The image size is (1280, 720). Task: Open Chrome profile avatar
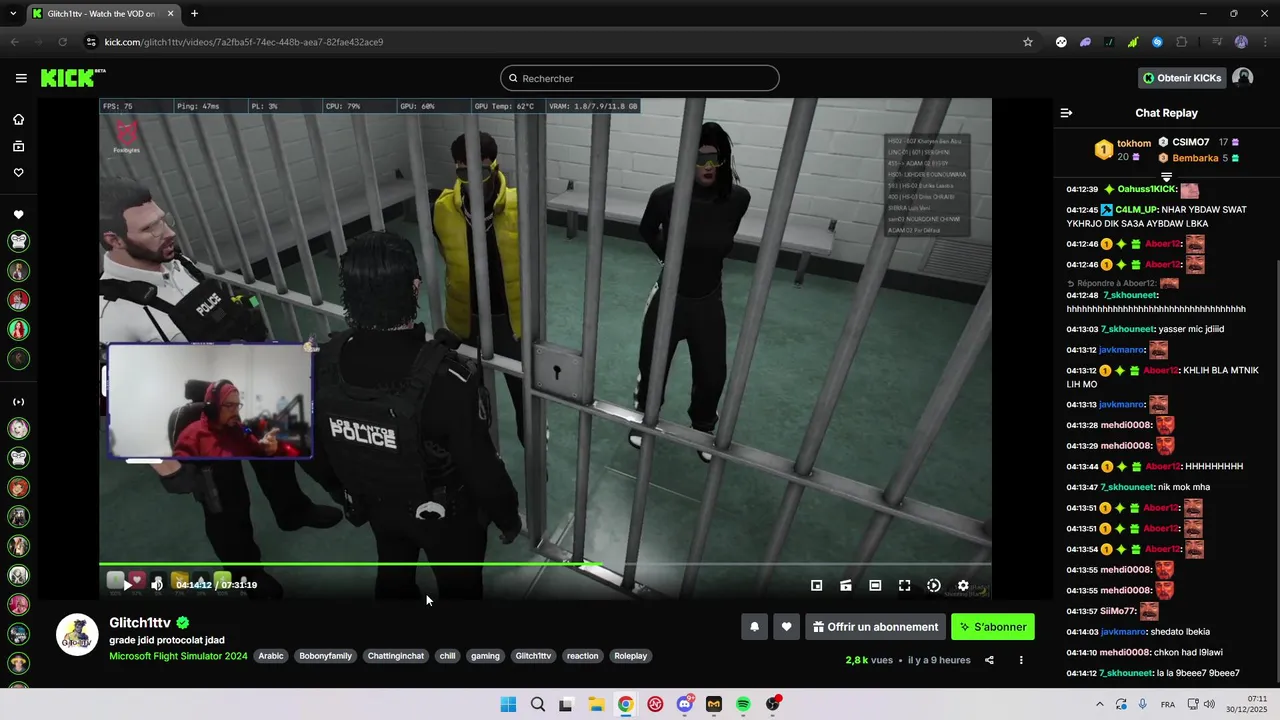[1241, 42]
